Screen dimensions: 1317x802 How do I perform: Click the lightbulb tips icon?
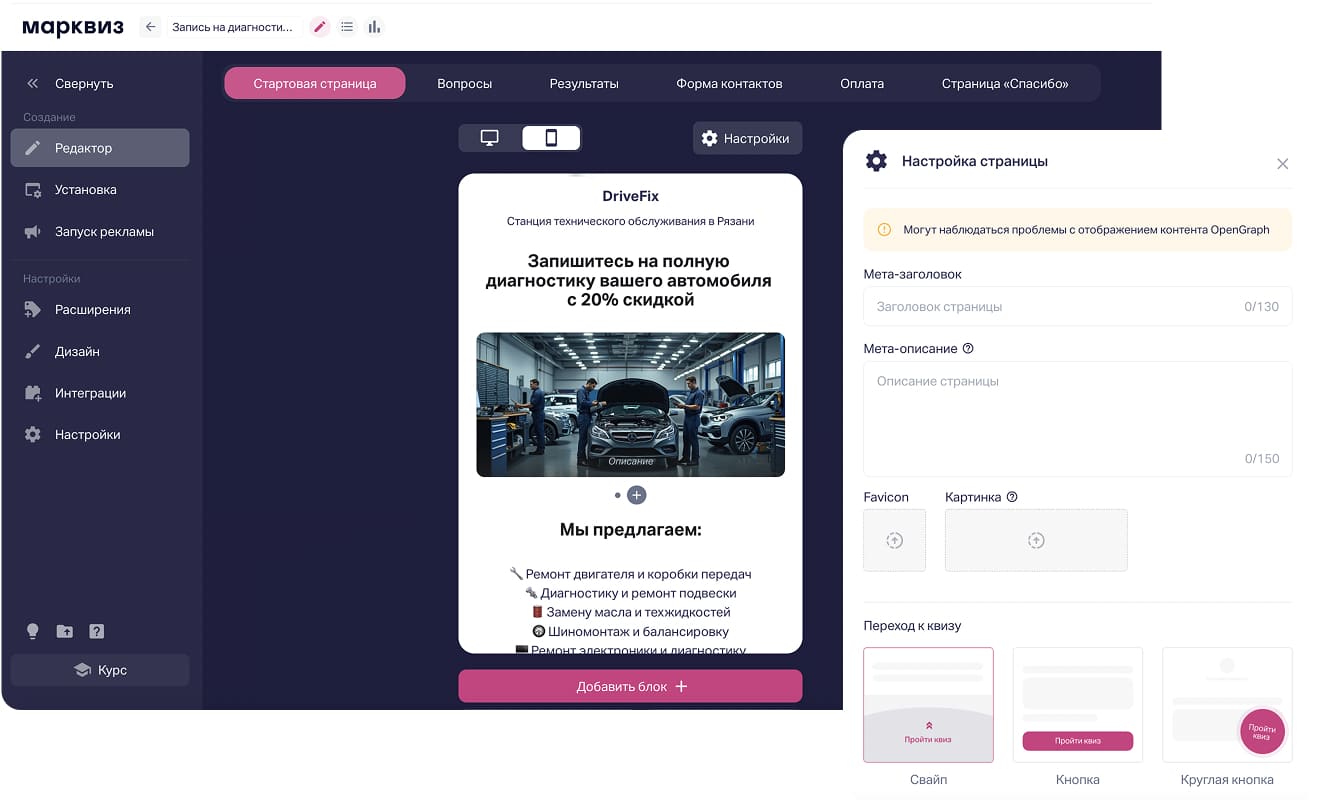pos(32,631)
